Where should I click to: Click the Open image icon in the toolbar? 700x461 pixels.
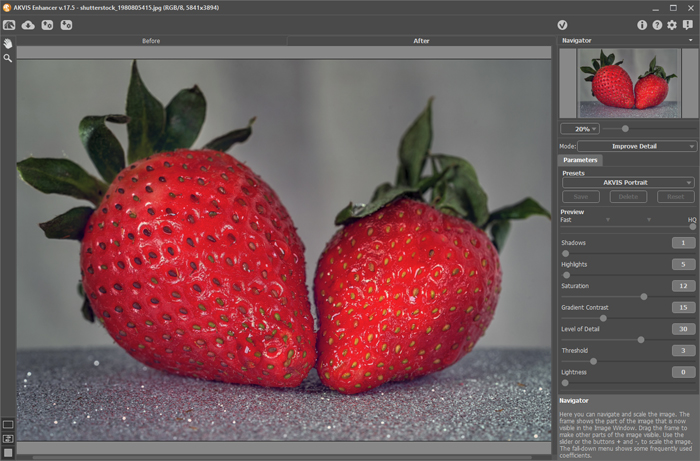pyautogui.click(x=8, y=24)
